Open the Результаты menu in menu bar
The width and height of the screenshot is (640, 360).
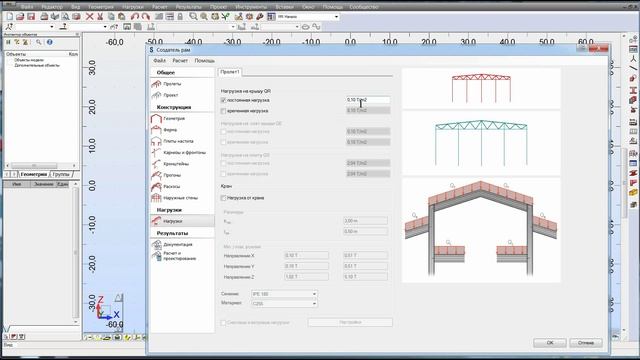pyautogui.click(x=189, y=7)
